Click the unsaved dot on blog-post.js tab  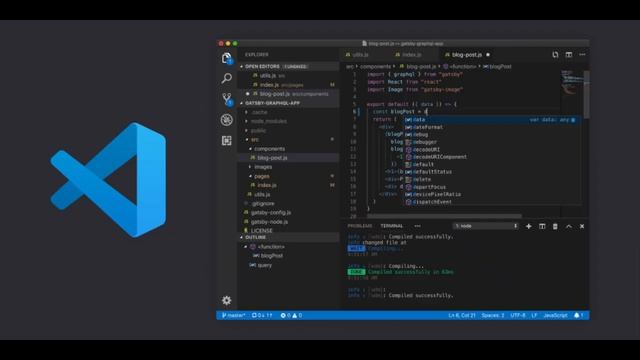[488, 55]
